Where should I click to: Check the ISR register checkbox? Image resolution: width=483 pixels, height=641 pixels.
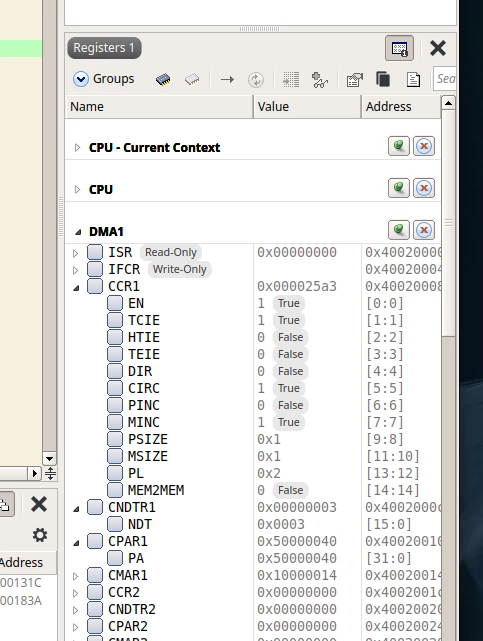(x=95, y=252)
